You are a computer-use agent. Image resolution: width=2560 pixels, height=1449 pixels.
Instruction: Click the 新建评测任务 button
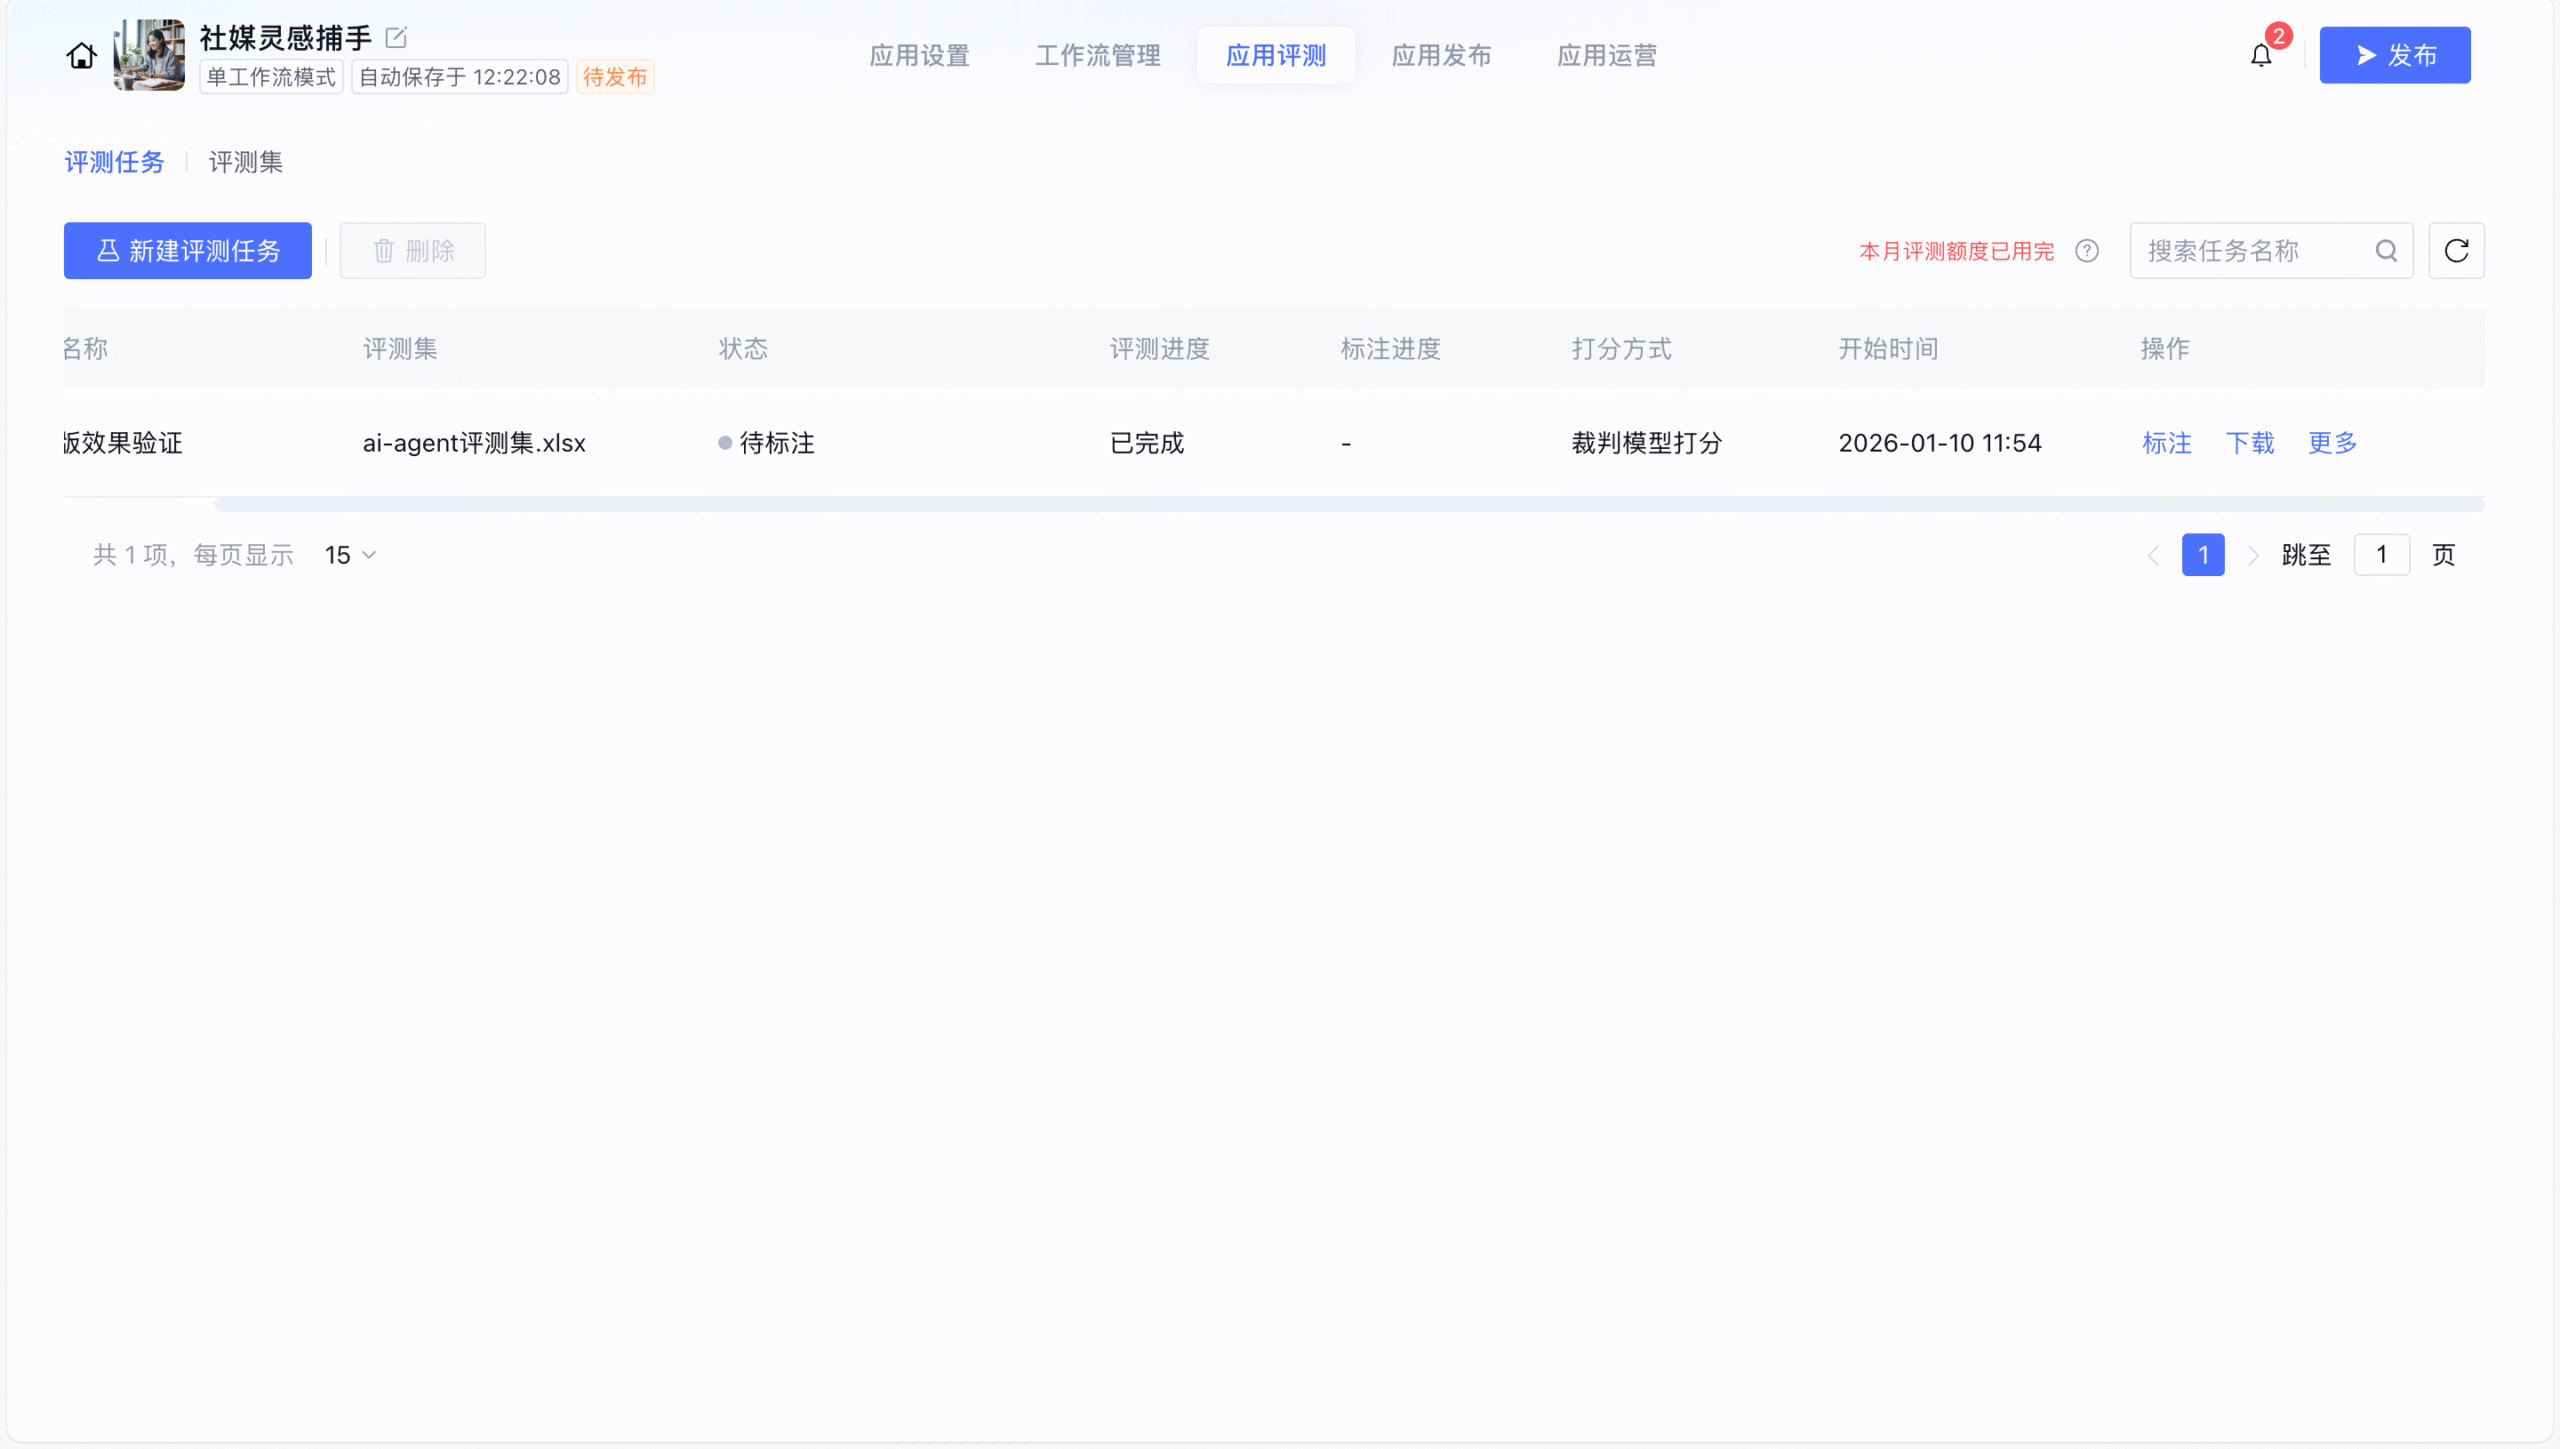tap(188, 251)
